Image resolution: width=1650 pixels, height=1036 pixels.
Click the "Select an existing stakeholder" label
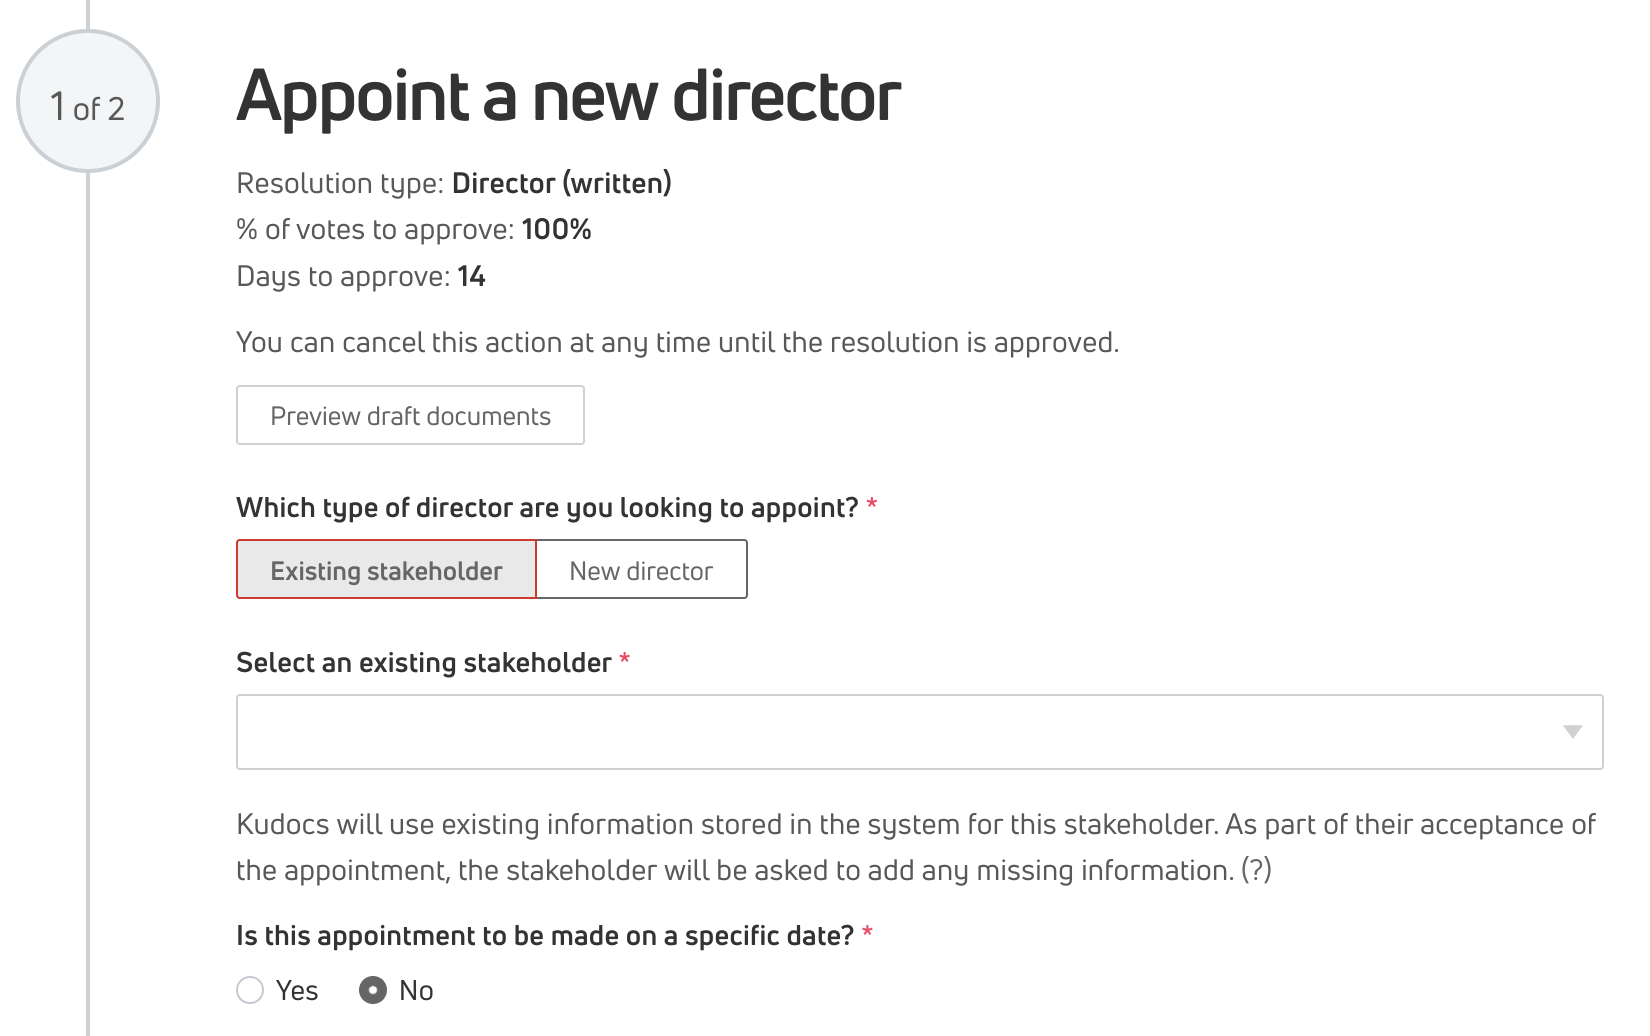tap(423, 663)
